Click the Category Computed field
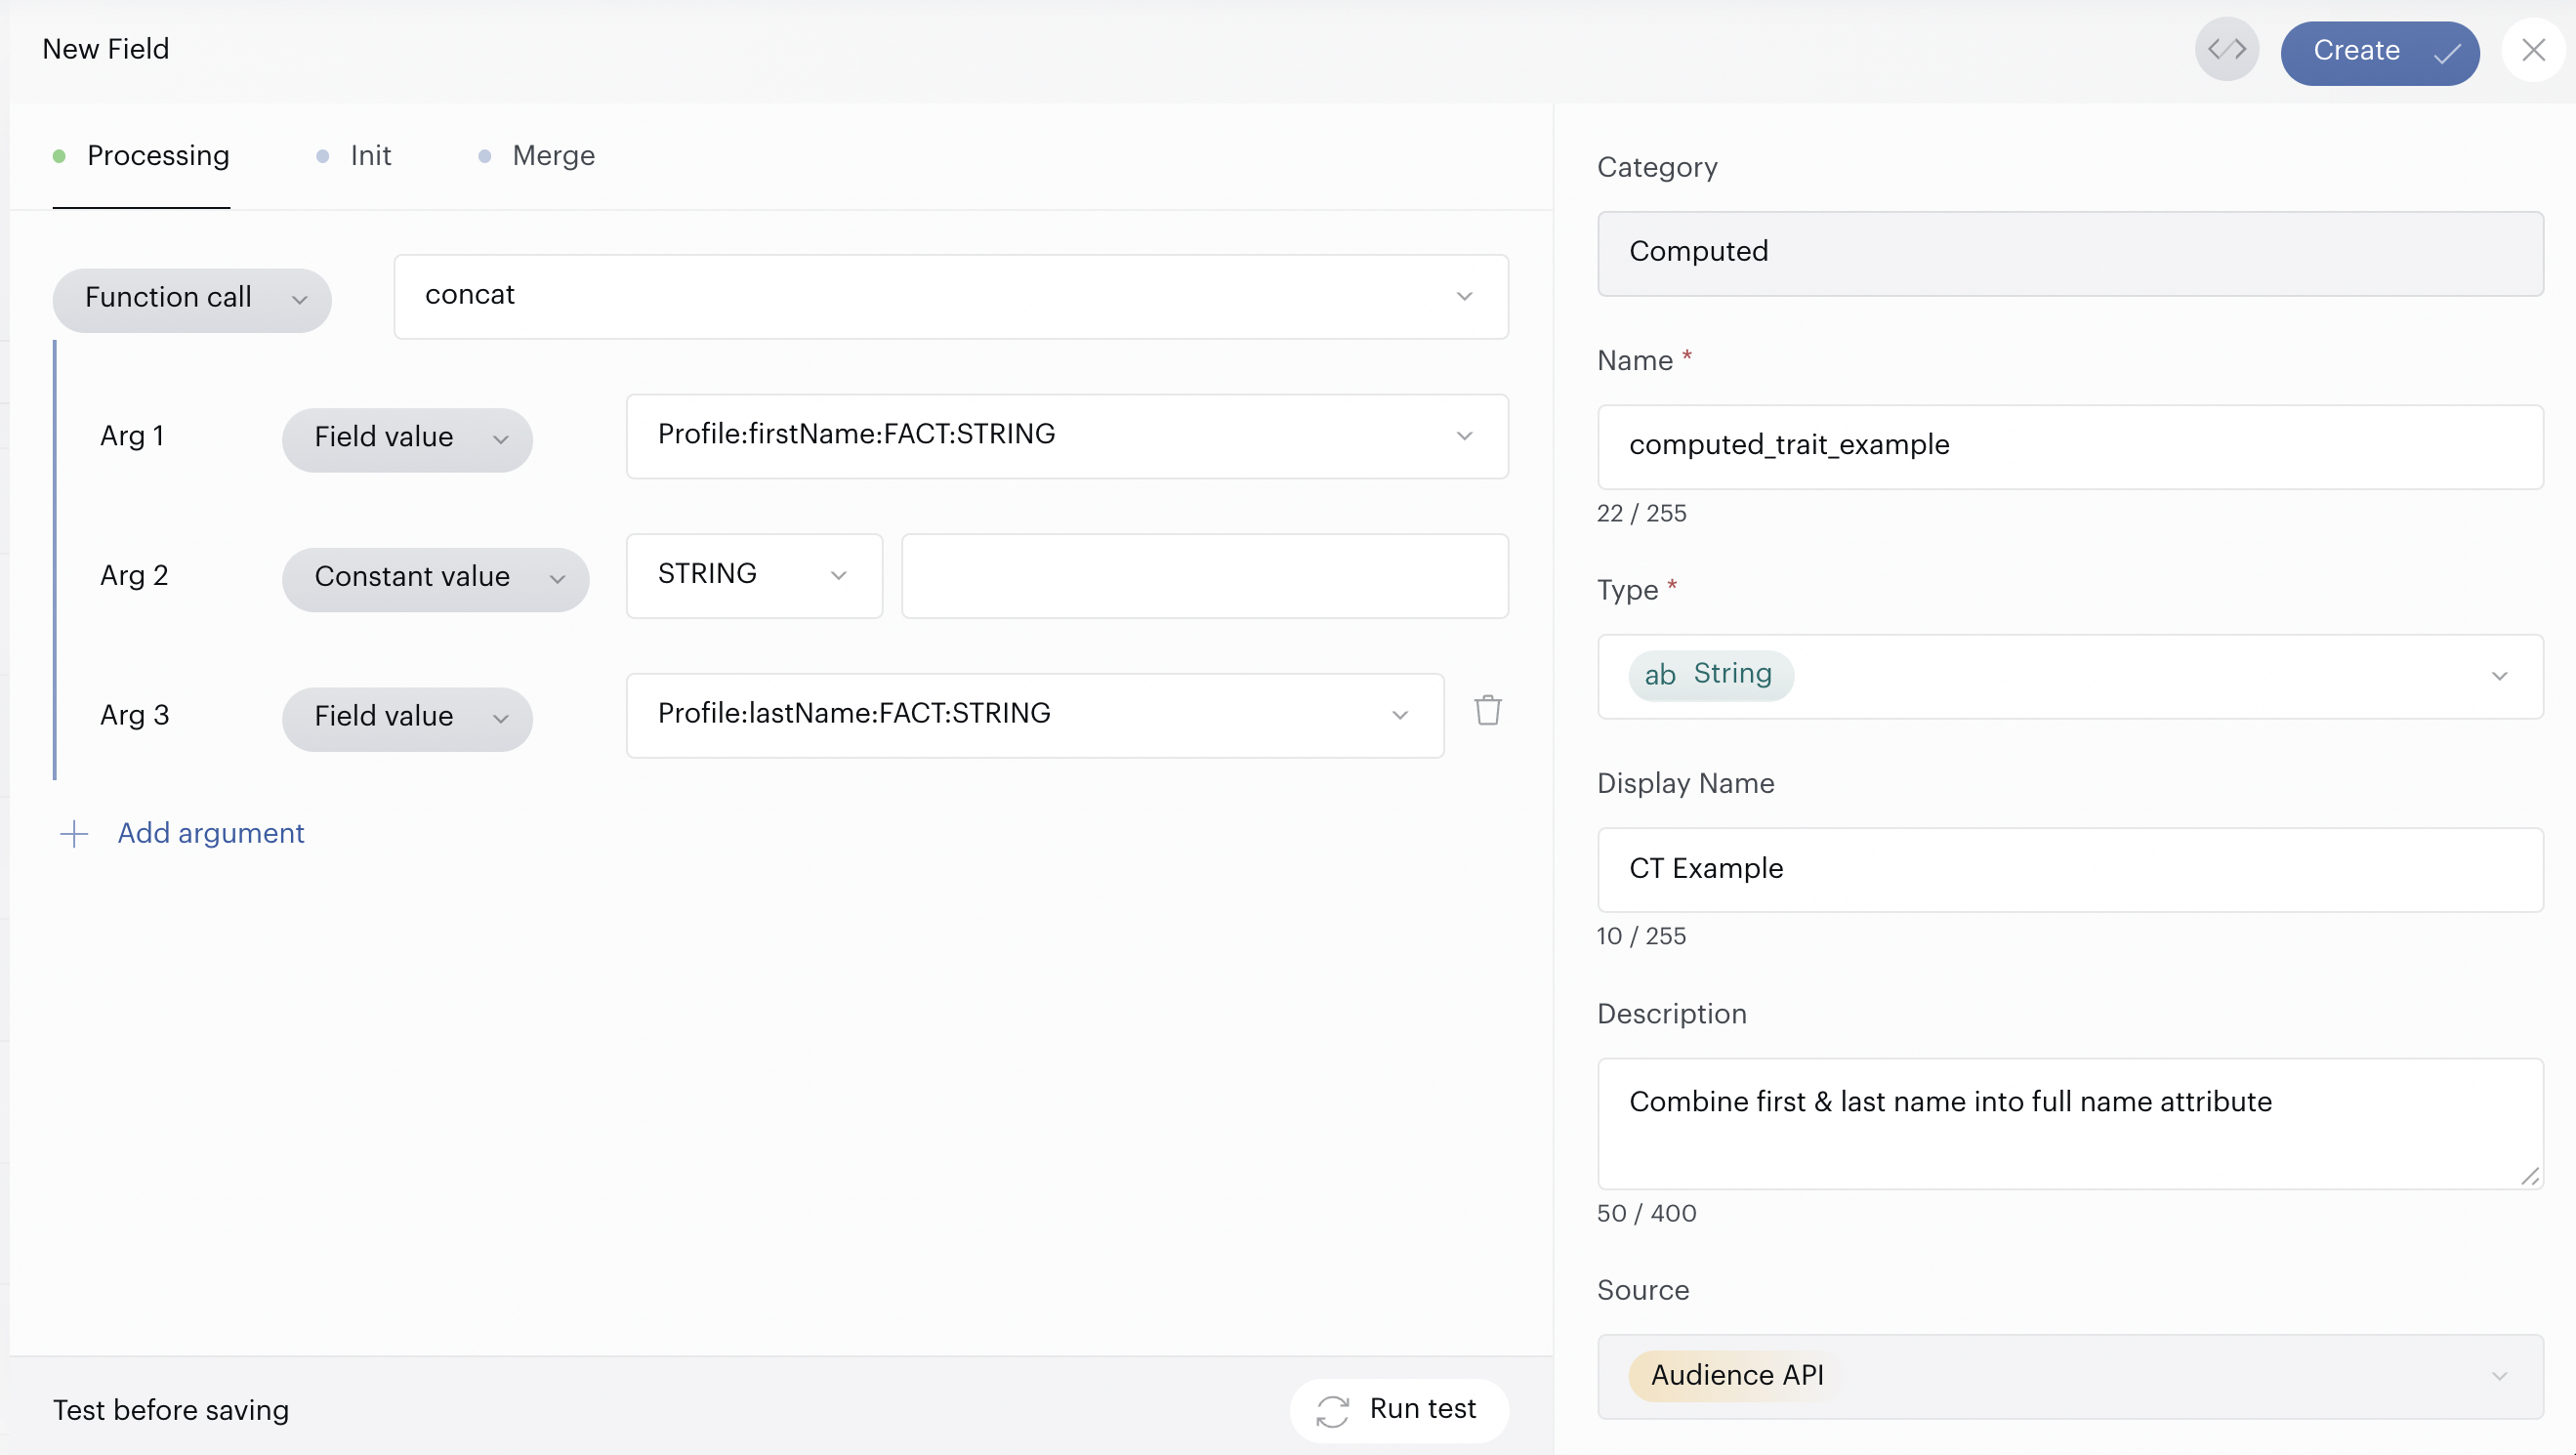 2069,252
